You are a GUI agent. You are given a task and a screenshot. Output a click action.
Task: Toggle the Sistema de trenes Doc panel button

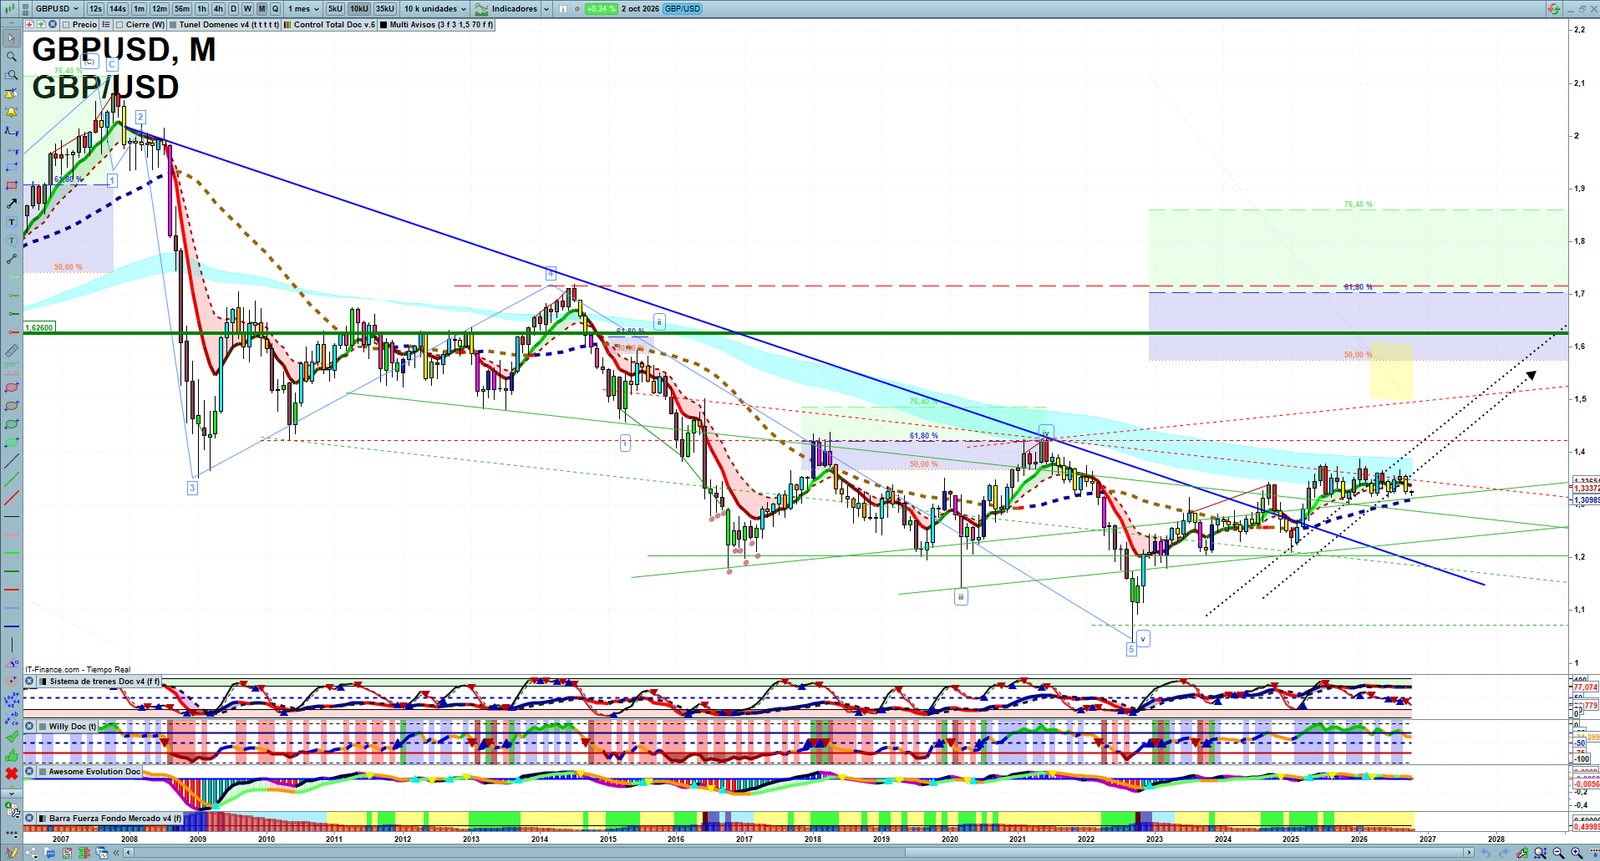[30, 681]
